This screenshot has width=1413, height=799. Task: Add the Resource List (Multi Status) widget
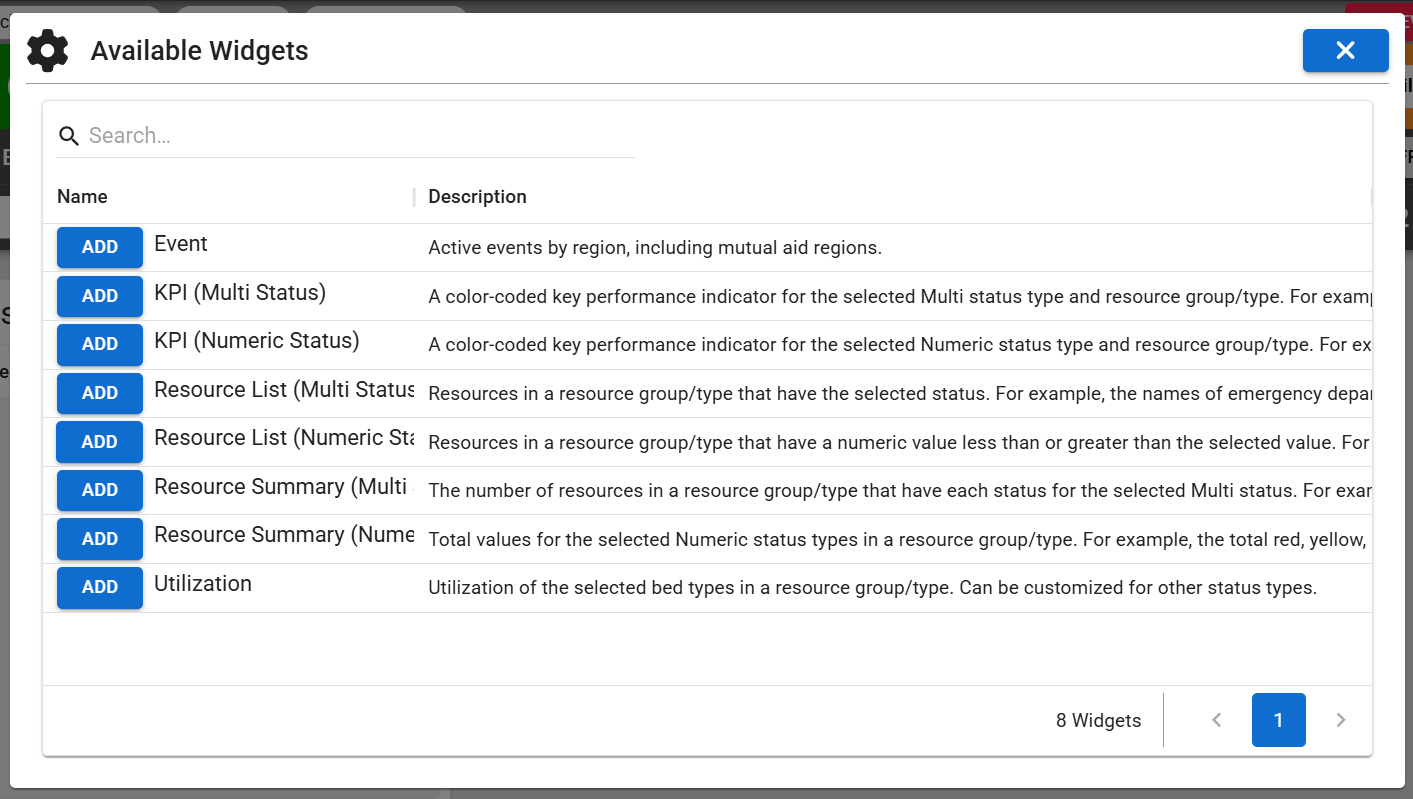coord(100,393)
